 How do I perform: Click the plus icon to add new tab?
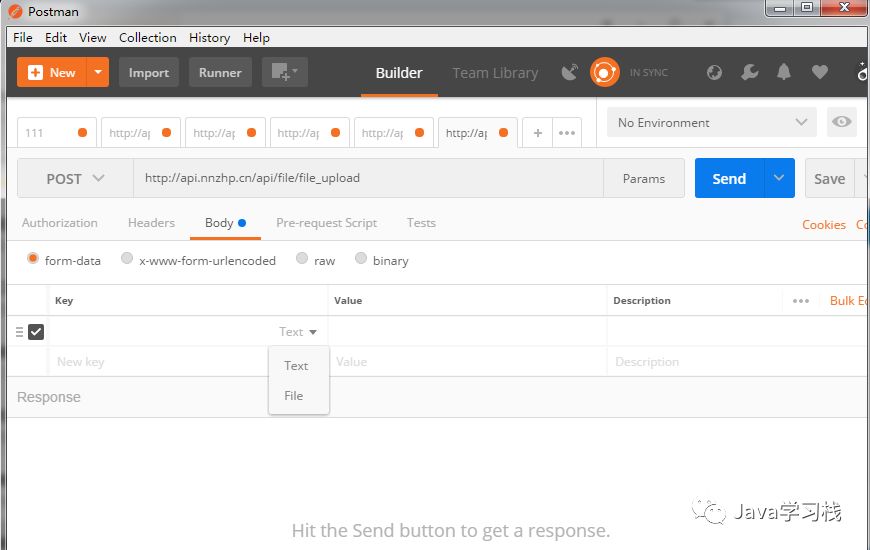click(538, 133)
